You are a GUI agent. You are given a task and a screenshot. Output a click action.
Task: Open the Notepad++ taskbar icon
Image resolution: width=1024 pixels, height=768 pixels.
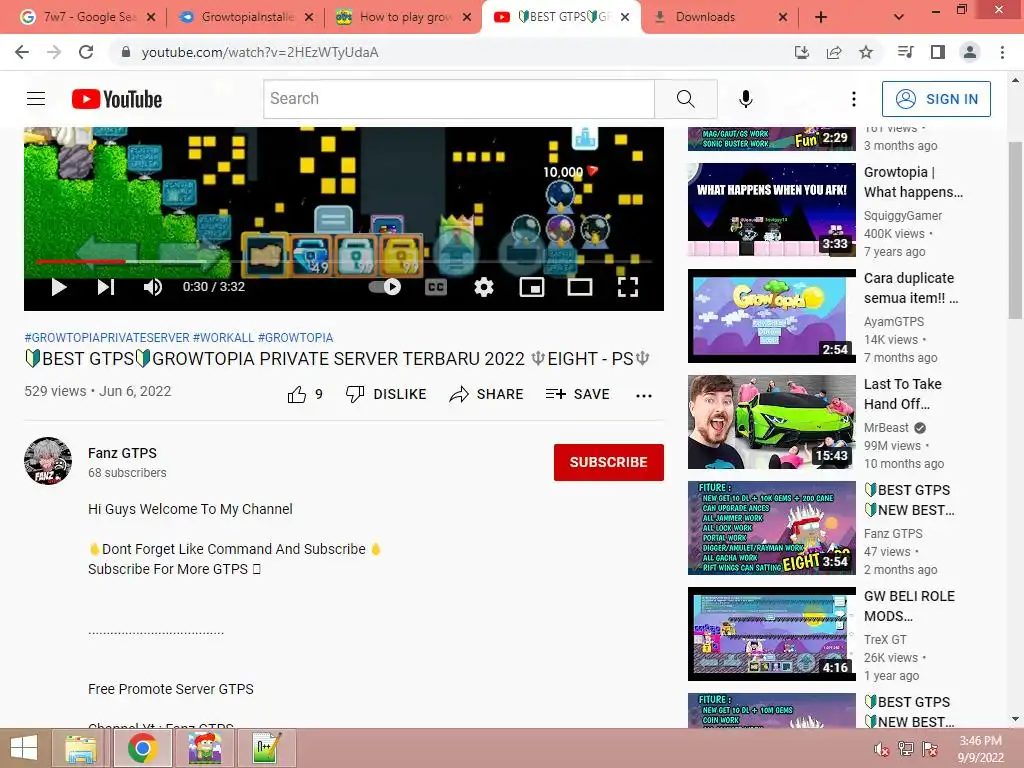pos(267,748)
